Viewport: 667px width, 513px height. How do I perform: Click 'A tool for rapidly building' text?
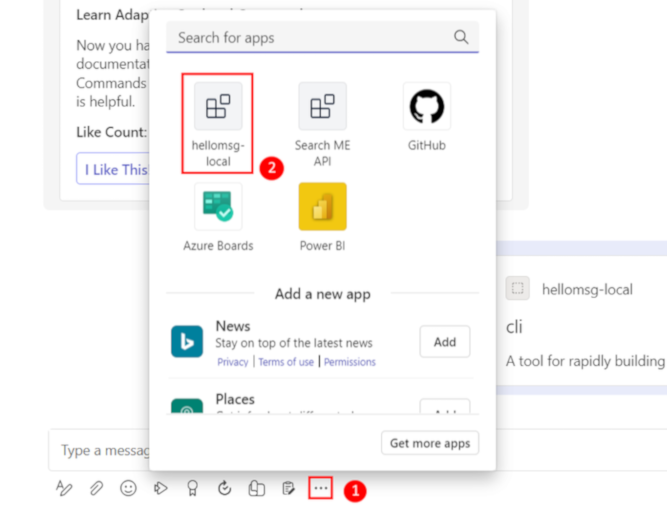[585, 361]
